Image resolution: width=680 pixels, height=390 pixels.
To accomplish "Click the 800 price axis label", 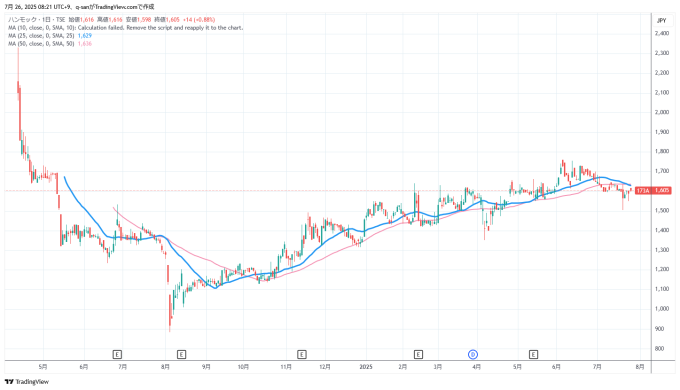I will click(660, 348).
